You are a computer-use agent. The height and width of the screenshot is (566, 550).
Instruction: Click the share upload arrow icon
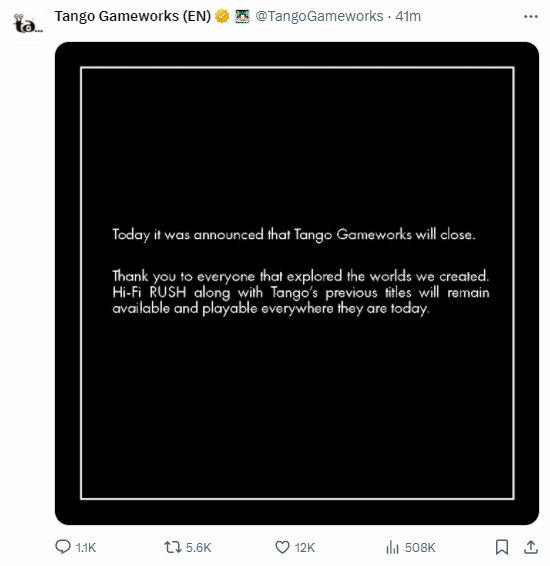coord(531,547)
